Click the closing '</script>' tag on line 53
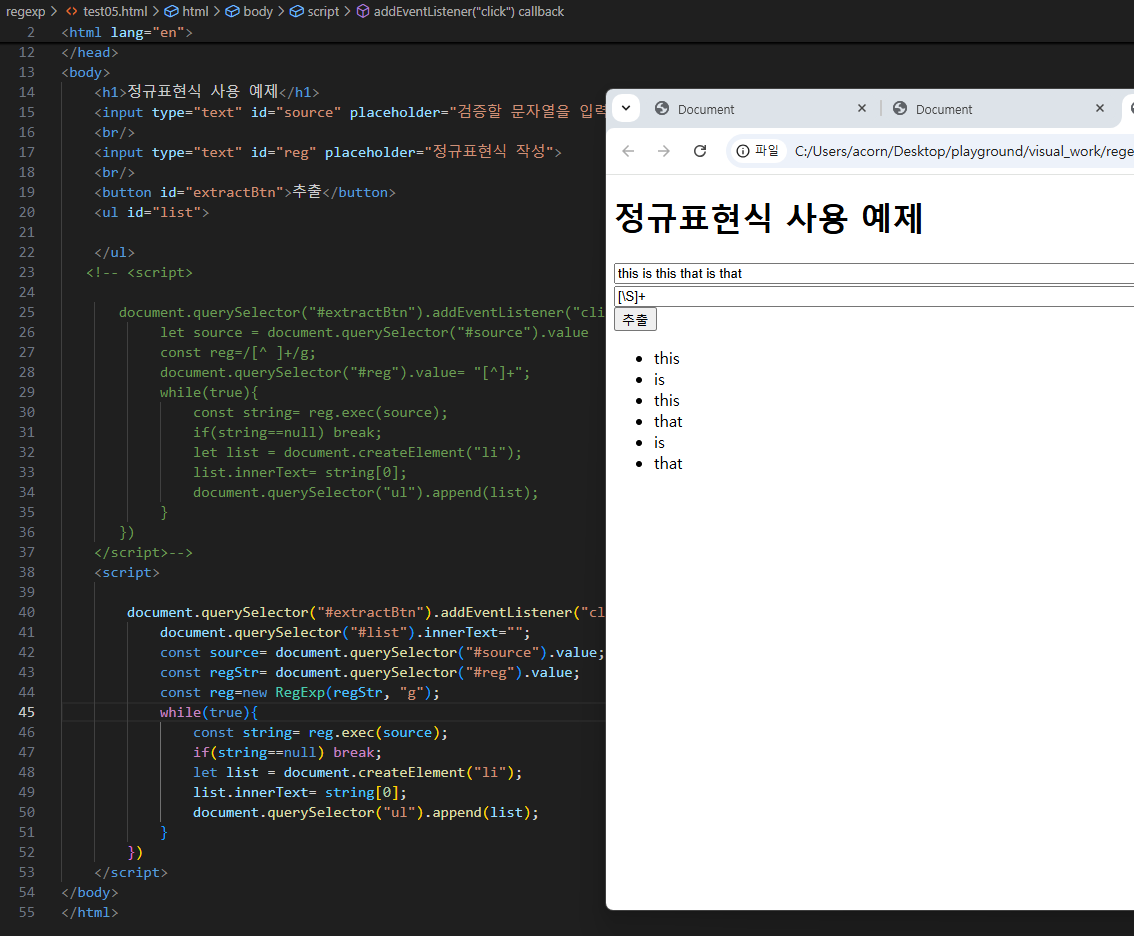The image size is (1134, 936). (131, 872)
